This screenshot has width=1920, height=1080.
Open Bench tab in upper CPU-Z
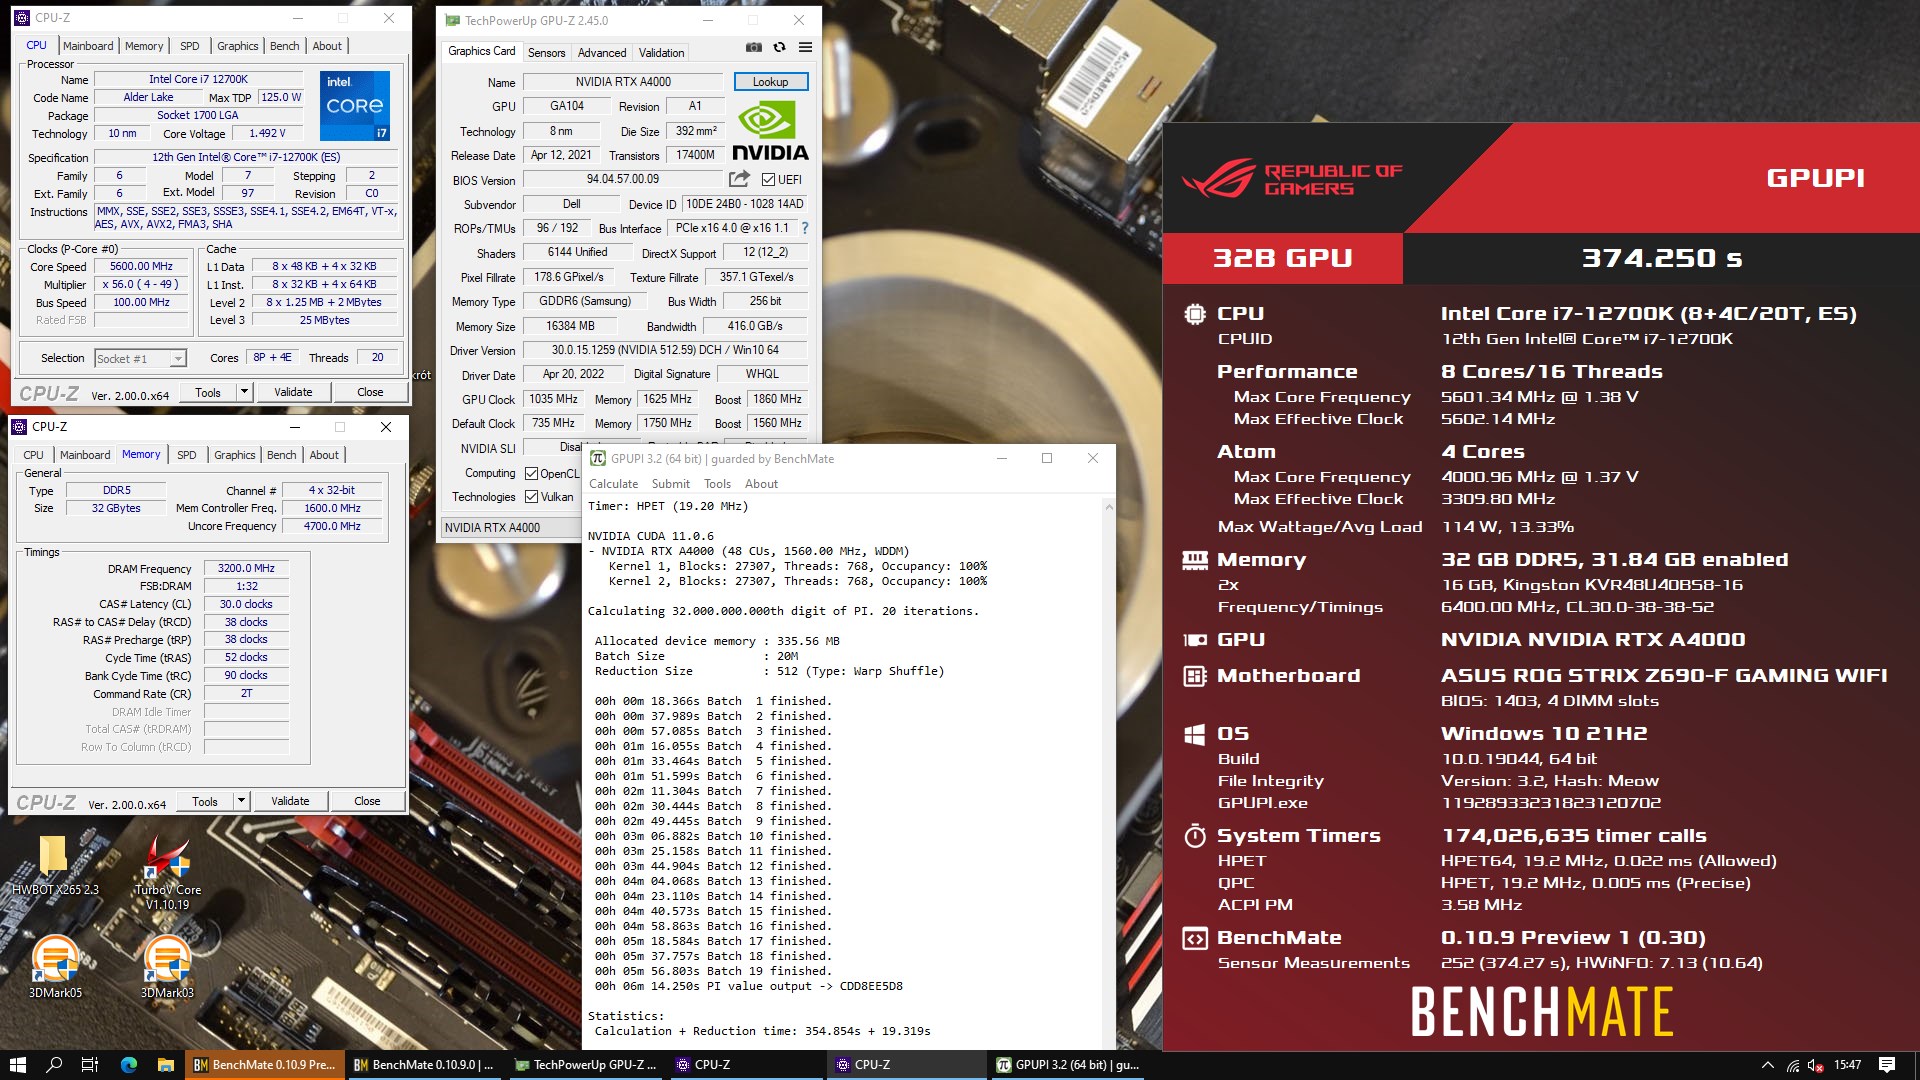pos(284,46)
